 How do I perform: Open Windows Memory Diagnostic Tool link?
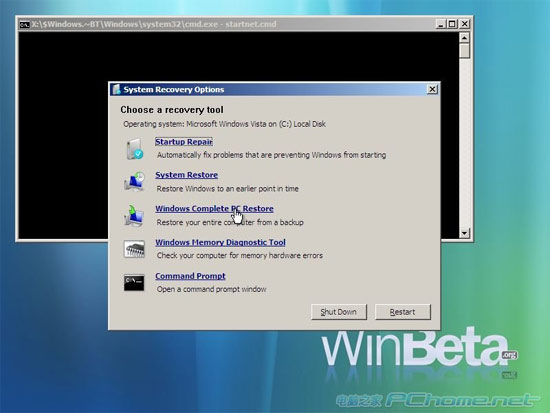(220, 242)
